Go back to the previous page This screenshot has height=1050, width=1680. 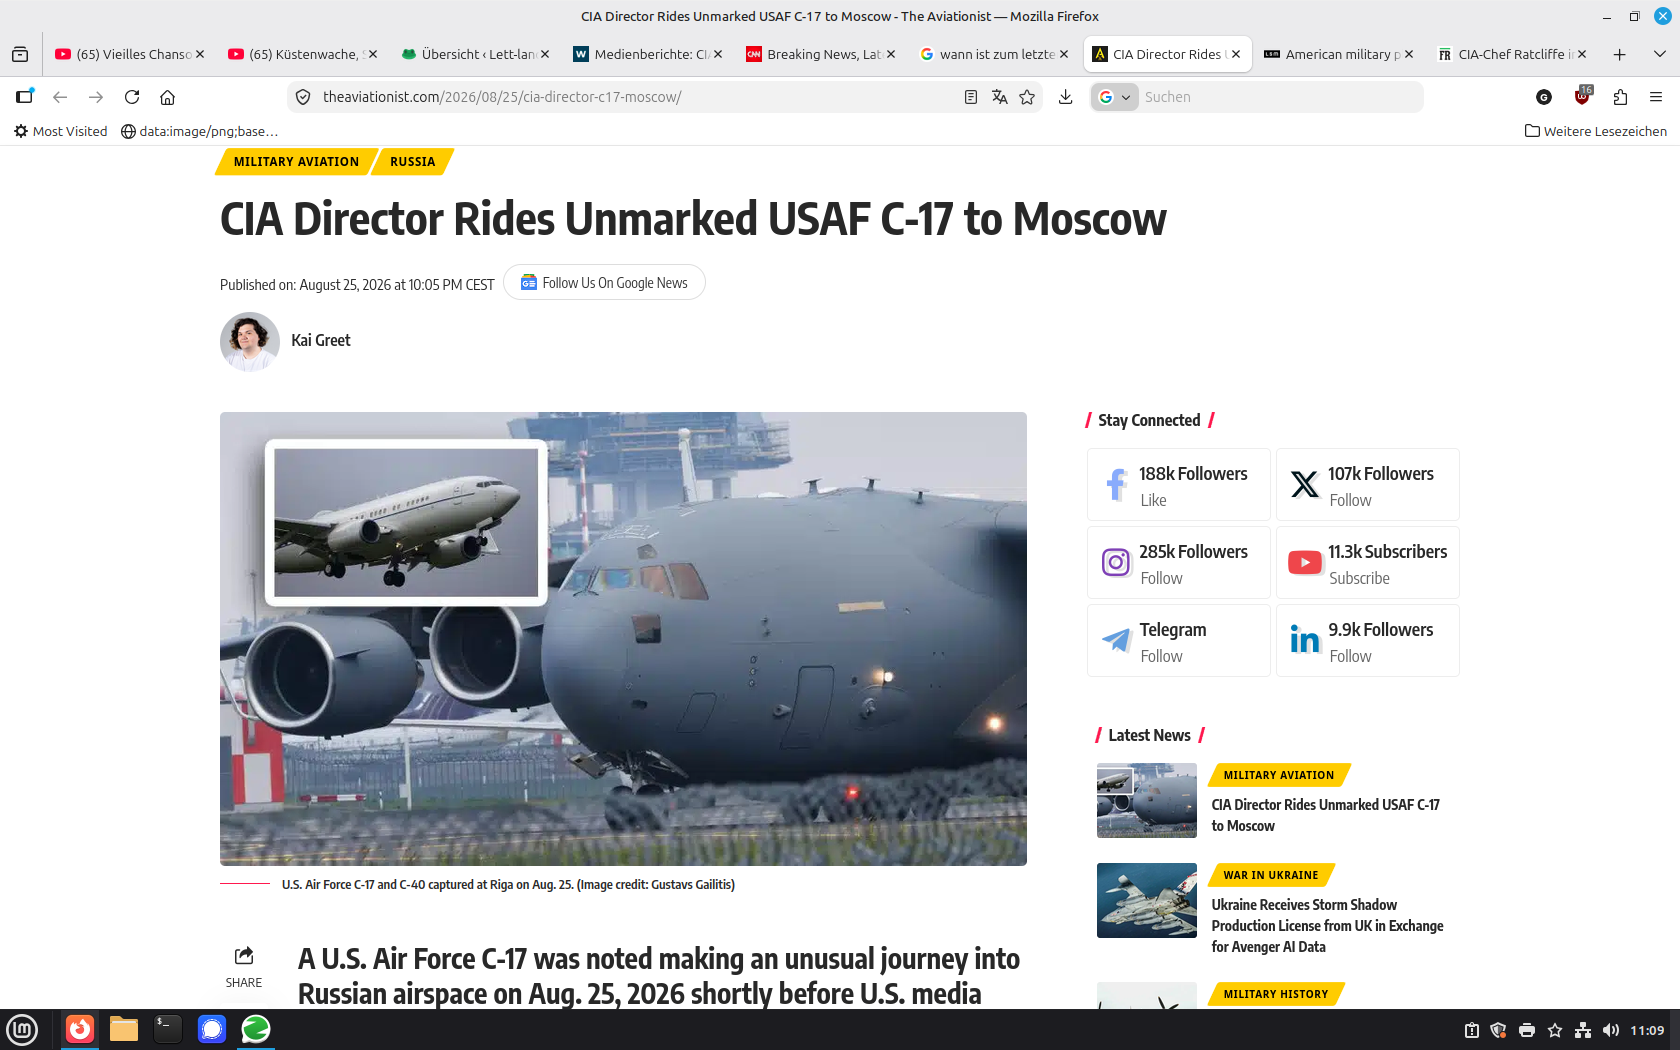(60, 97)
